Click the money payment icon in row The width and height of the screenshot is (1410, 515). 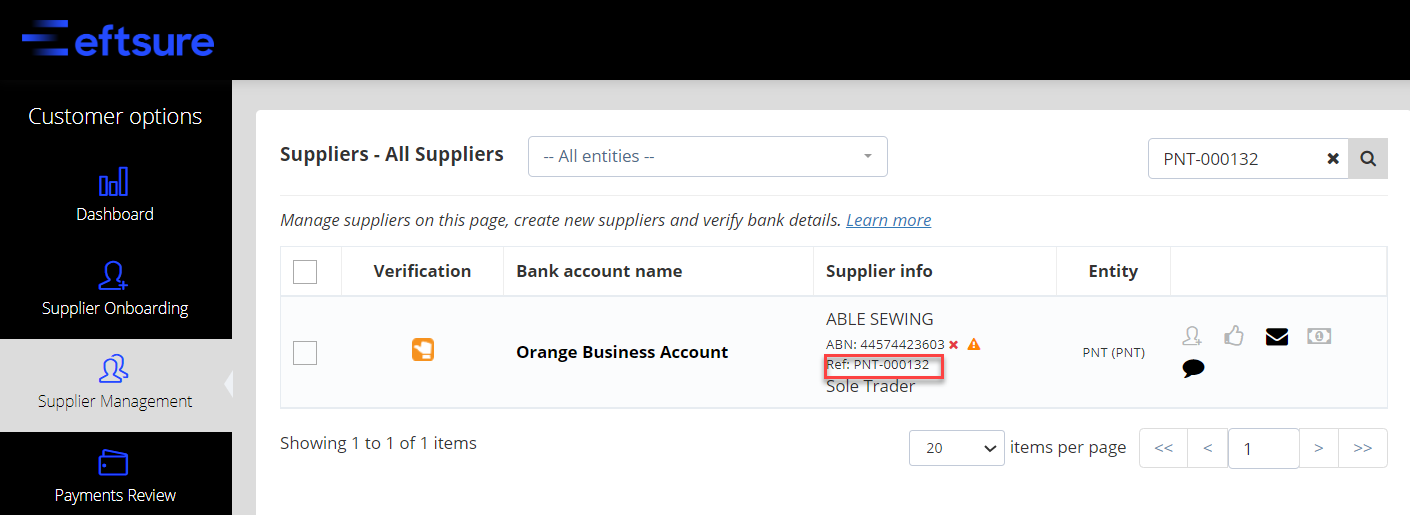(x=1319, y=336)
